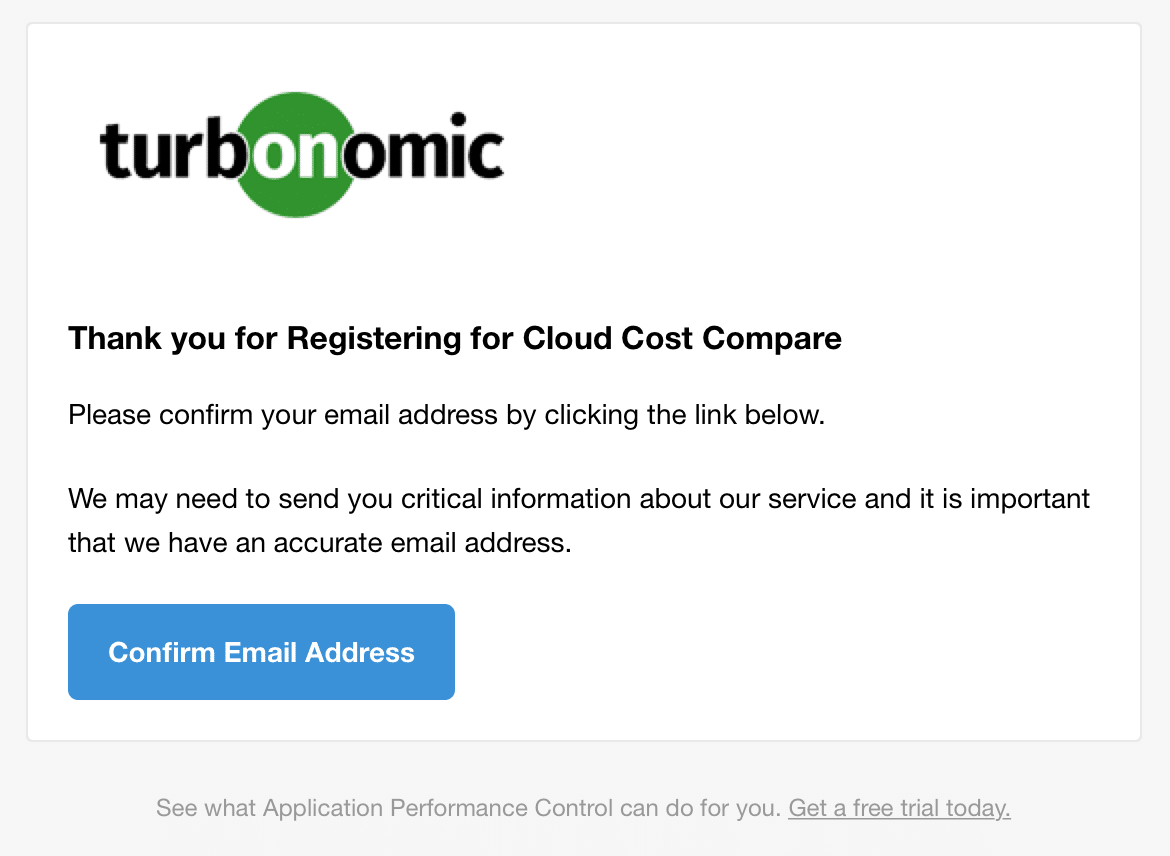This screenshot has height=856, width=1170.
Task: Open the "Get a free trial today" link
Action: point(899,808)
